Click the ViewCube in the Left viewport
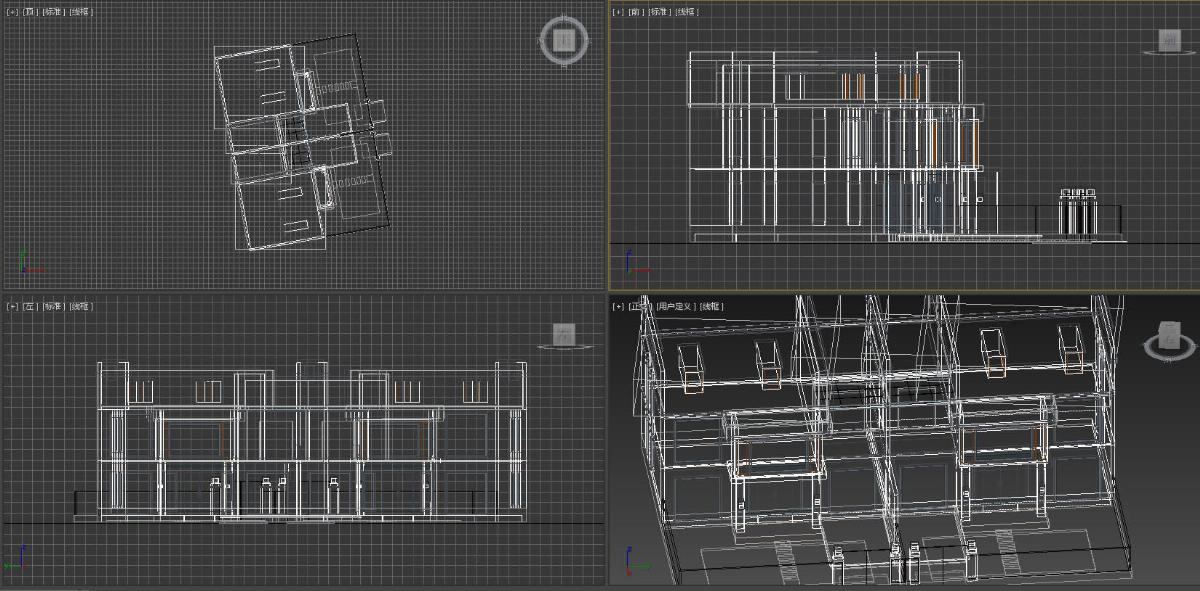 tap(564, 334)
